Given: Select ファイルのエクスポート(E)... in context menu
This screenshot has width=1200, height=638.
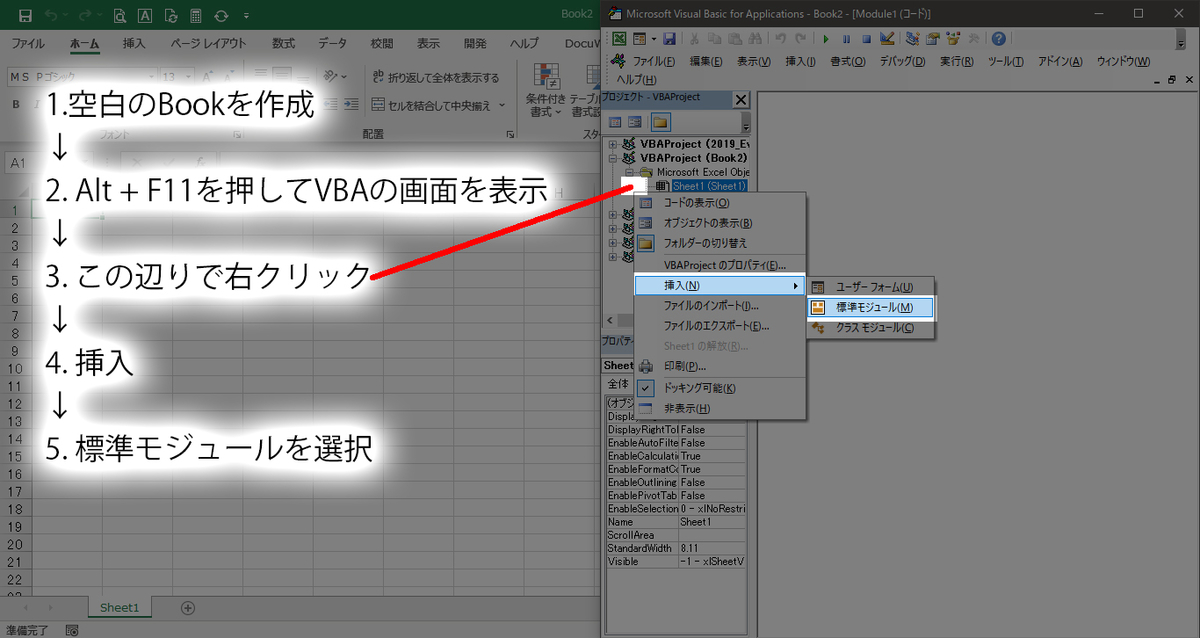Looking at the screenshot, I should (x=720, y=326).
